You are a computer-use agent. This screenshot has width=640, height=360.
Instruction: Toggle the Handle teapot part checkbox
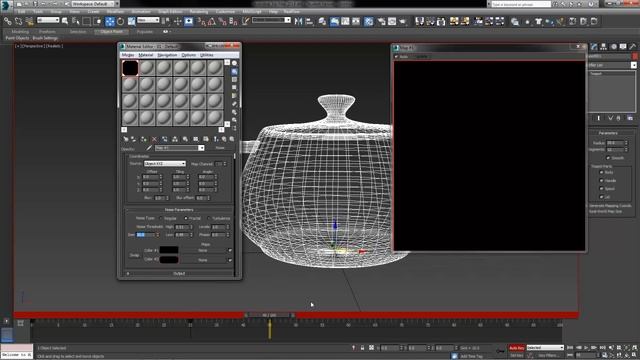point(601,181)
